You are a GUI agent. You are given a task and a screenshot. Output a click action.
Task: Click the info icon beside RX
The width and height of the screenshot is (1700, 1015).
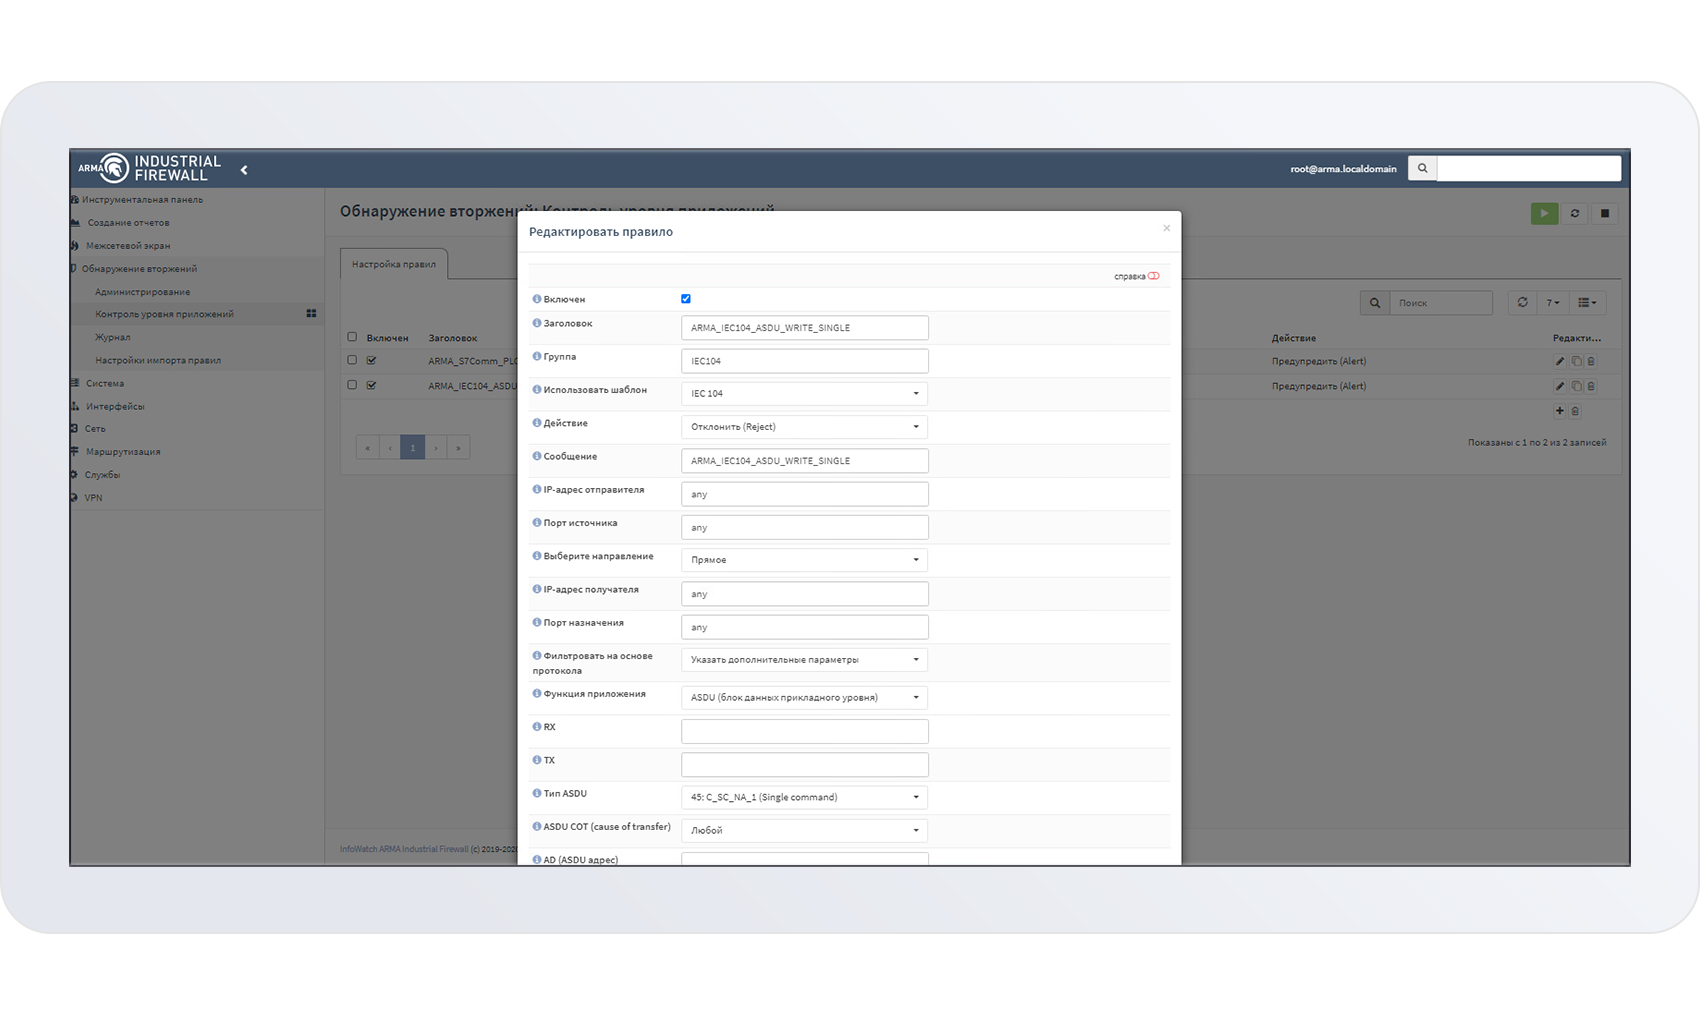pos(537,726)
